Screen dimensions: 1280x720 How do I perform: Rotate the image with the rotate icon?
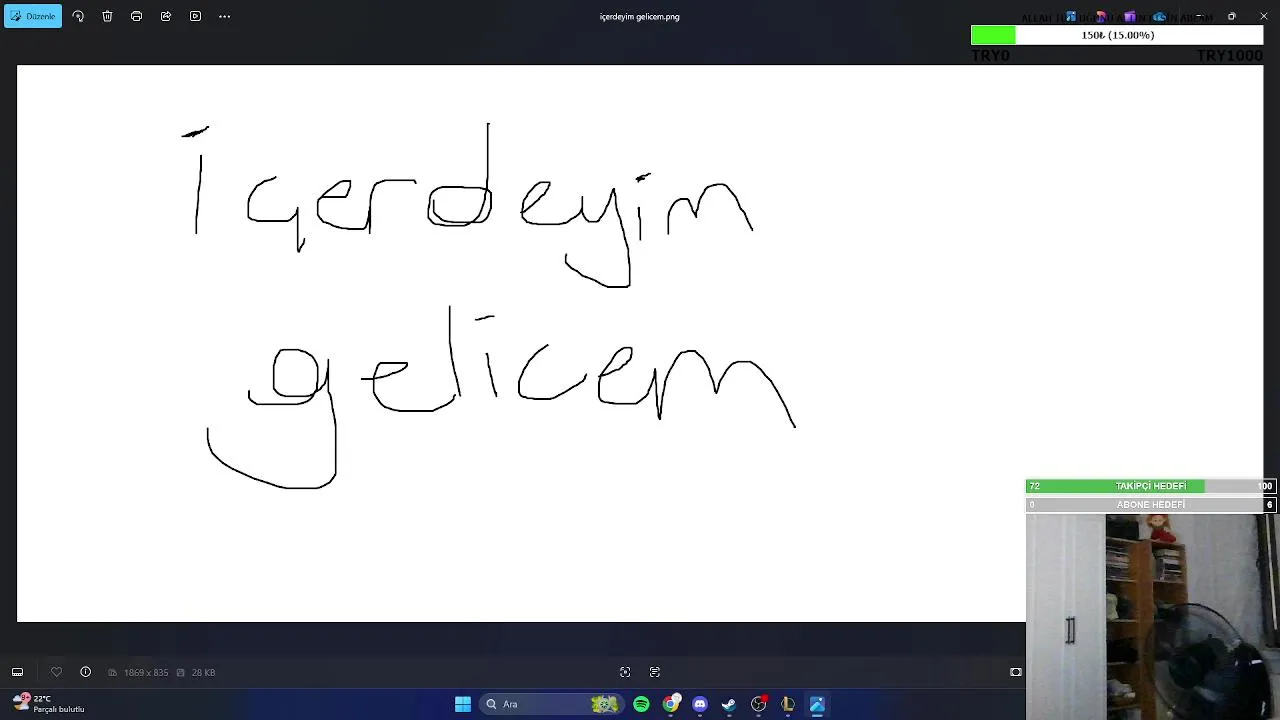click(x=78, y=16)
